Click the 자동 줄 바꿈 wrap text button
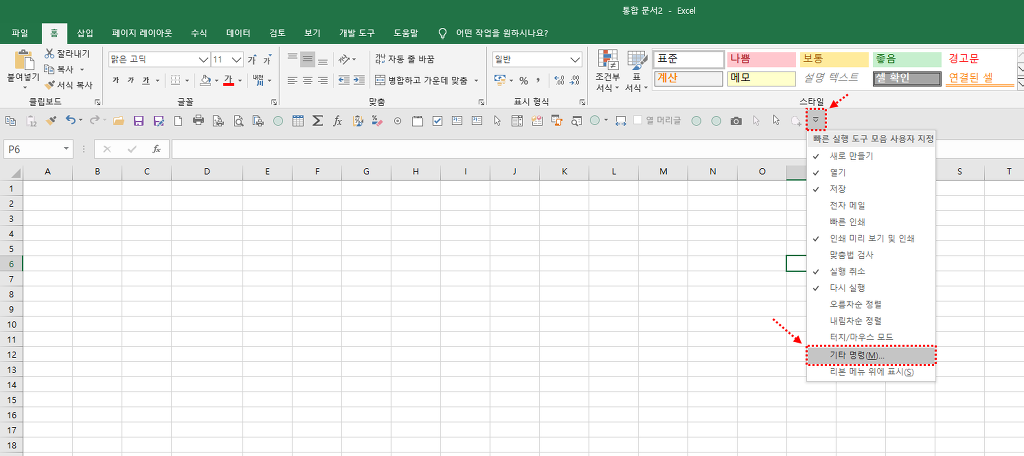 point(403,59)
